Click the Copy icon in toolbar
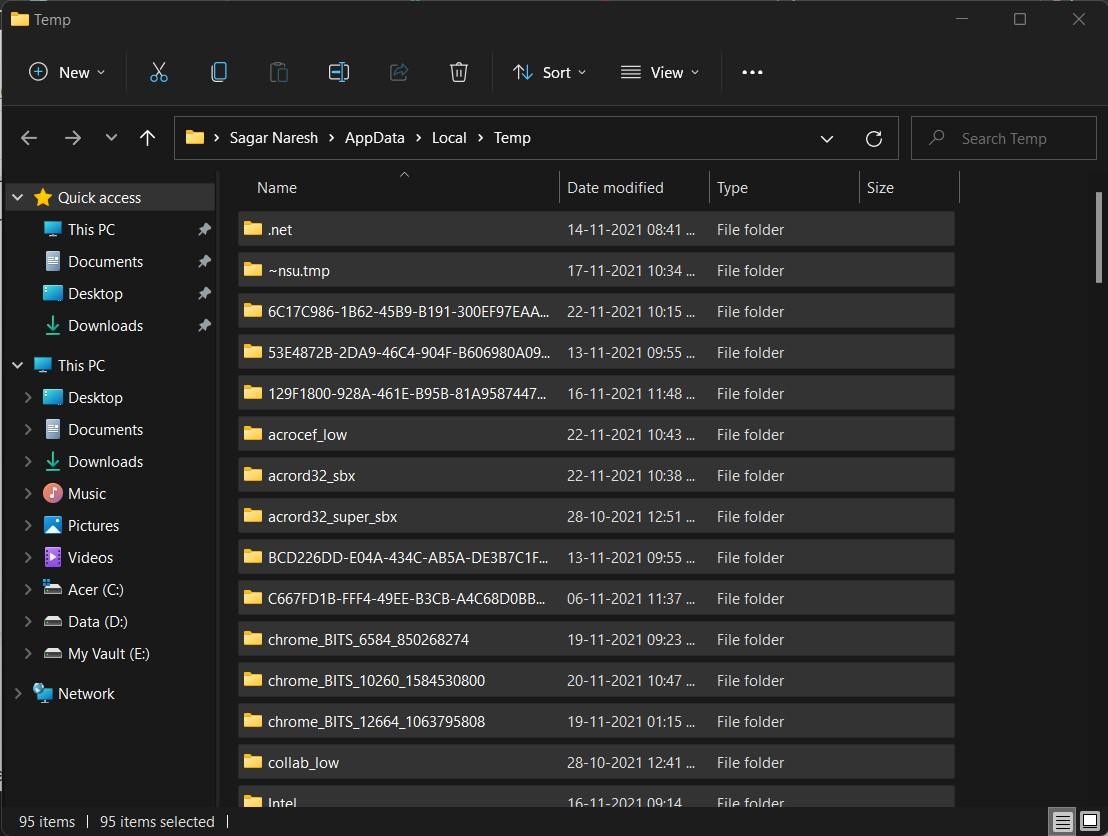The height and width of the screenshot is (836, 1108). 218,72
